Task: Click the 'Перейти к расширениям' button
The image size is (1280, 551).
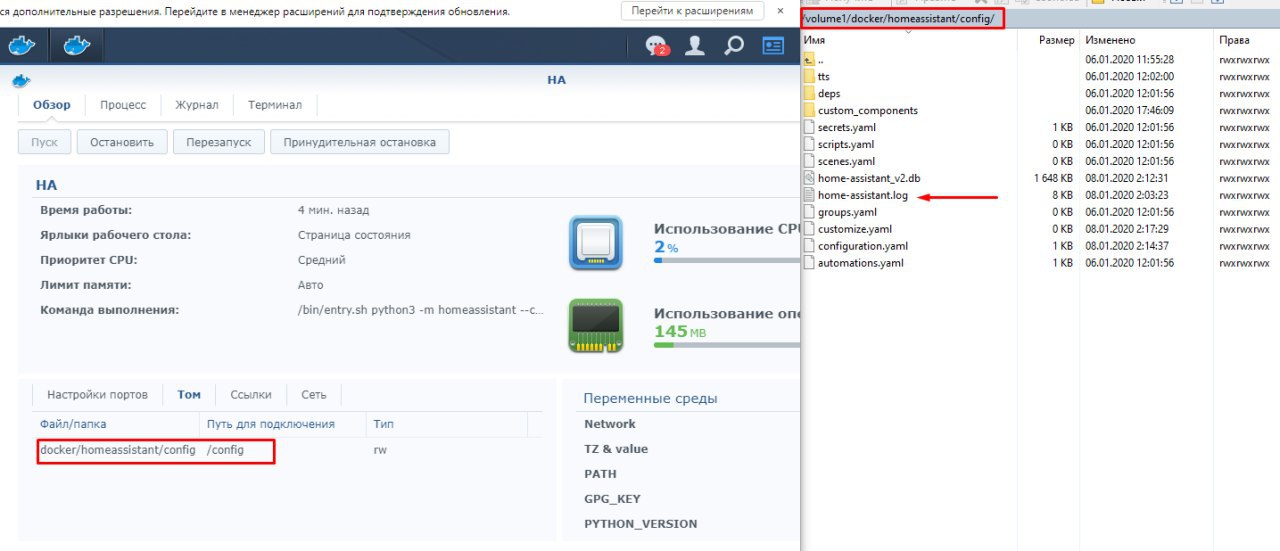Action: [692, 11]
